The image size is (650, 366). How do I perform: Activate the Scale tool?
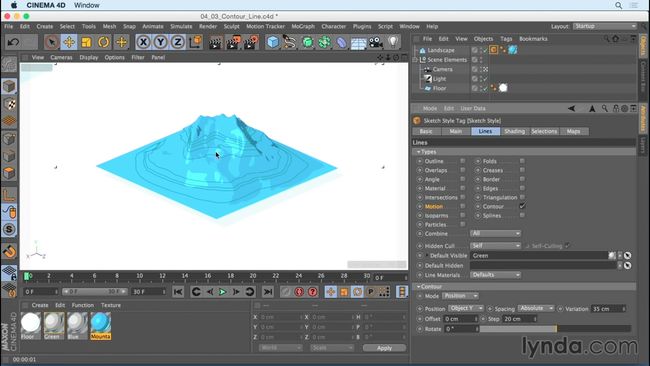[86, 42]
